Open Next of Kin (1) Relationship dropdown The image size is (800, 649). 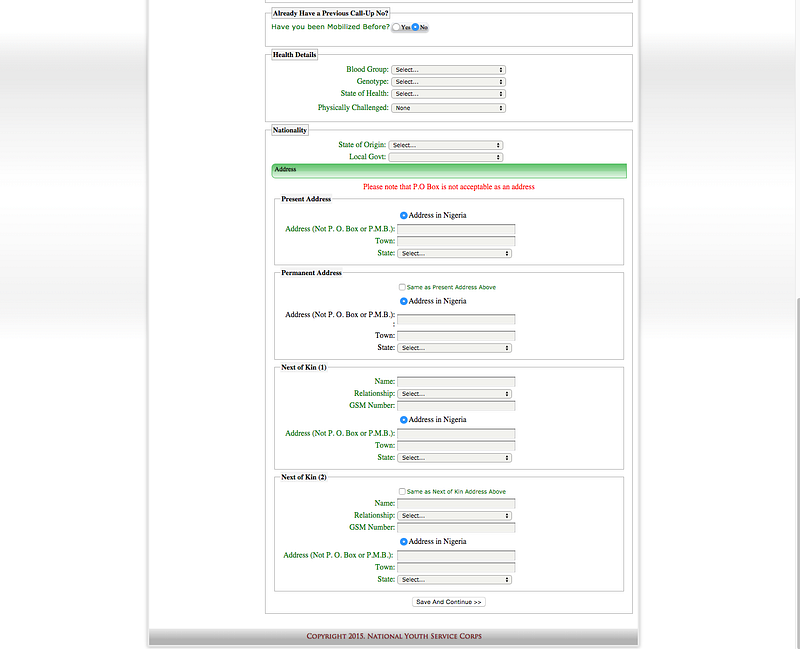click(x=455, y=393)
